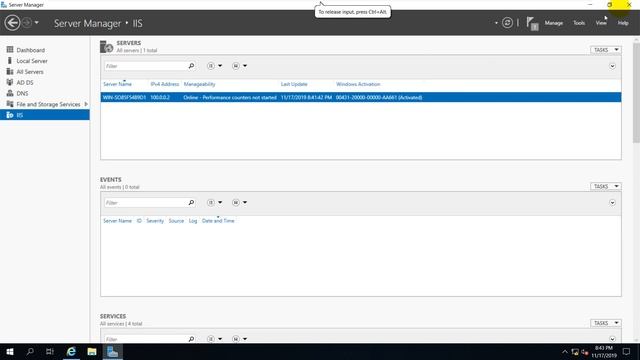Sort Events by Source column
This screenshot has width=640, height=360.
click(176, 221)
